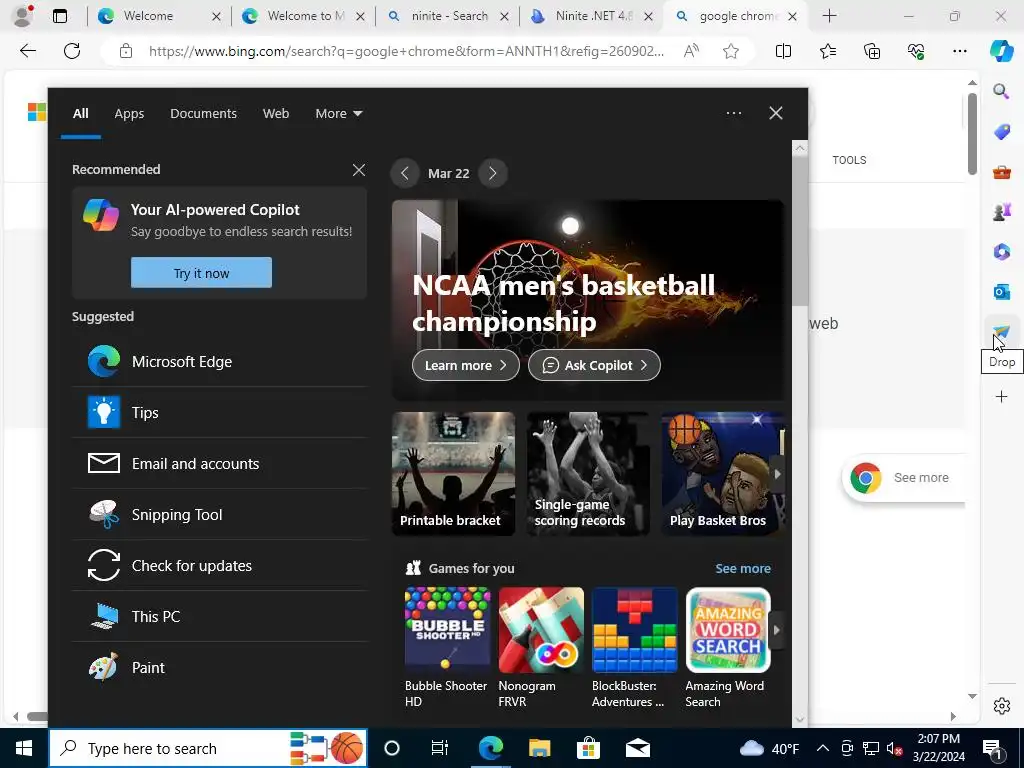The image size is (1024, 768).
Task: Open Bubble Shooter HD game
Action: click(447, 647)
